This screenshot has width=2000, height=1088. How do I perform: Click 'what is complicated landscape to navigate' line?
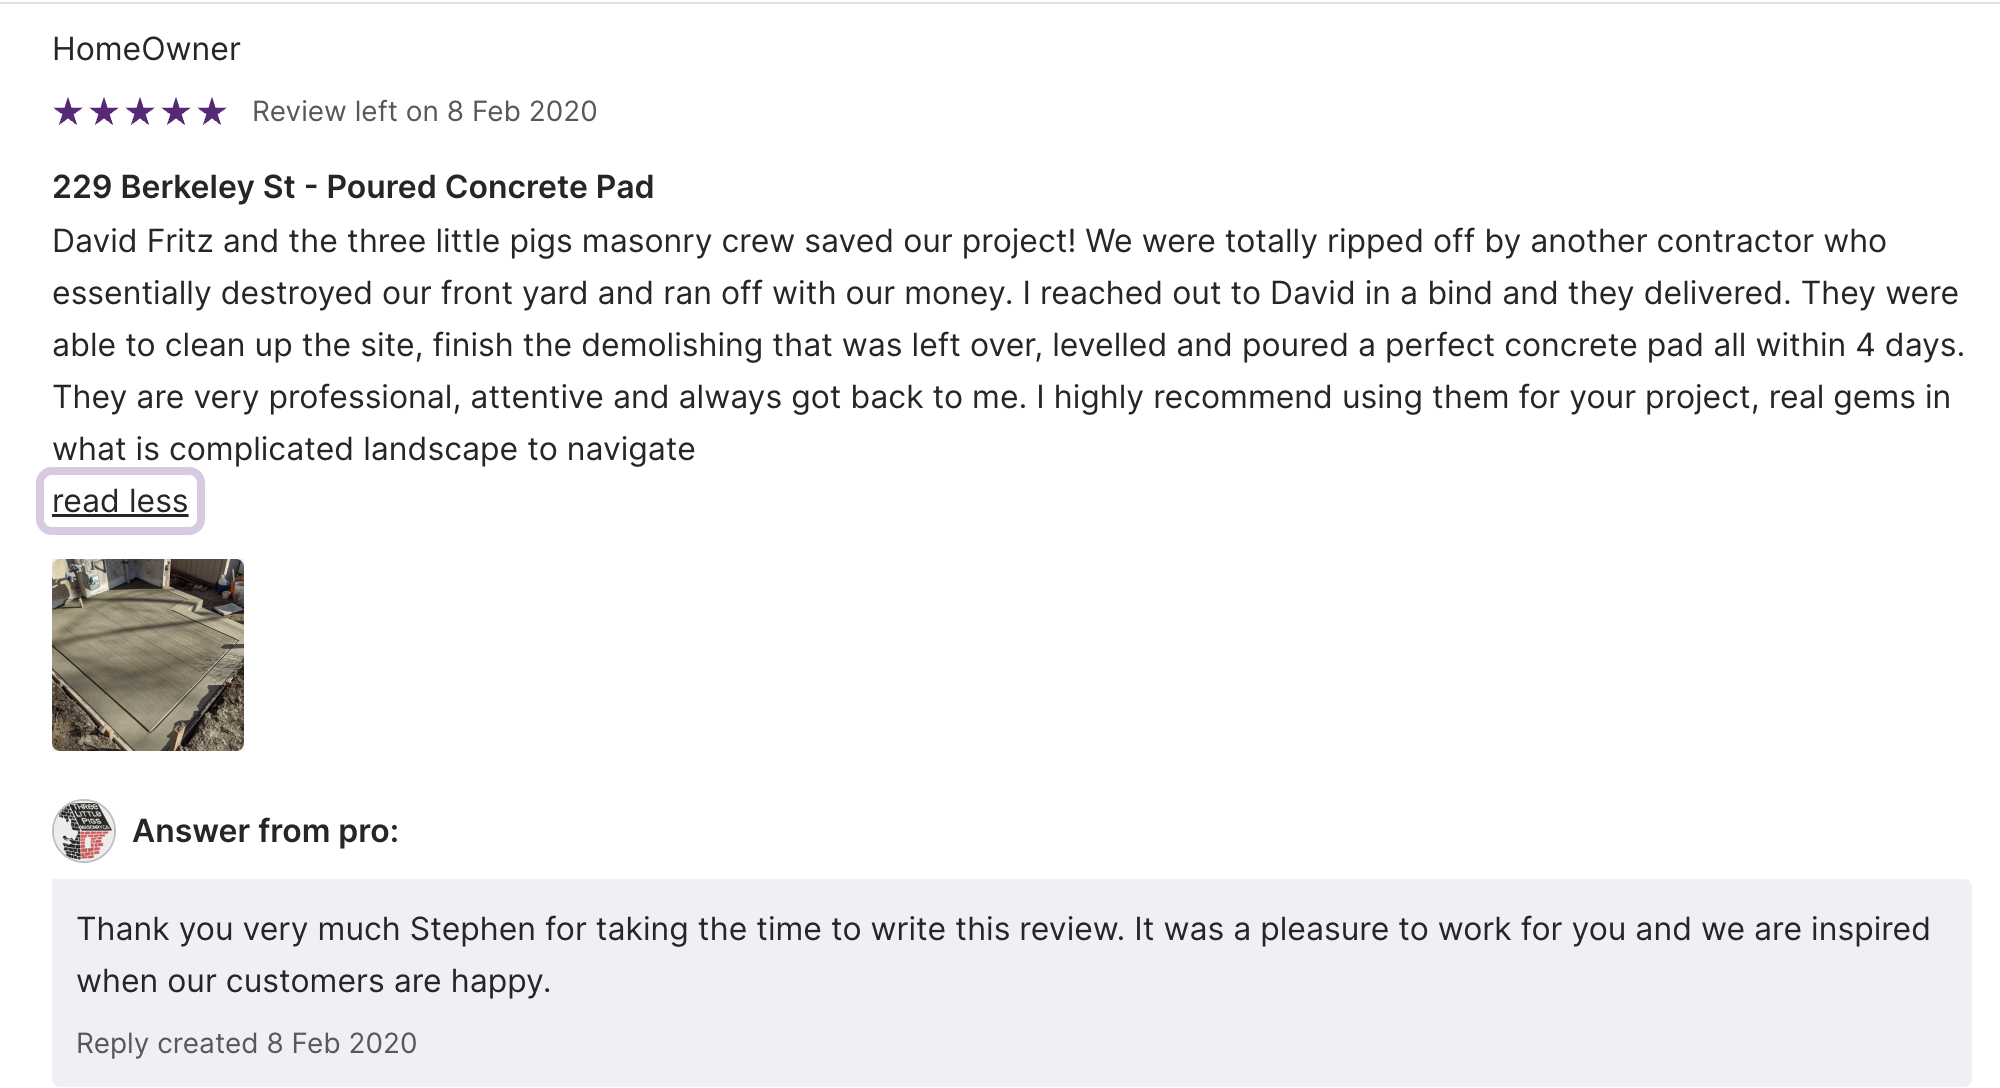click(373, 449)
